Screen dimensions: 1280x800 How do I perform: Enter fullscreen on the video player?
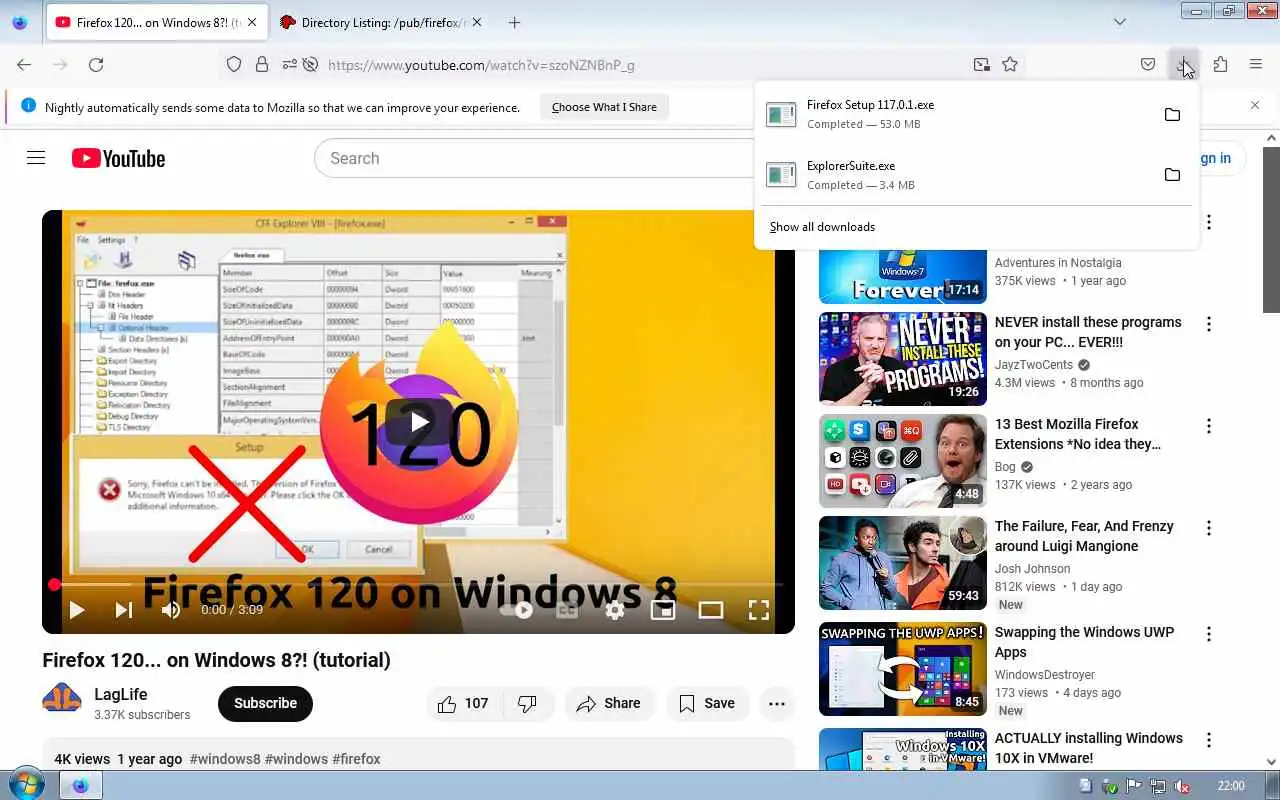pyautogui.click(x=759, y=609)
